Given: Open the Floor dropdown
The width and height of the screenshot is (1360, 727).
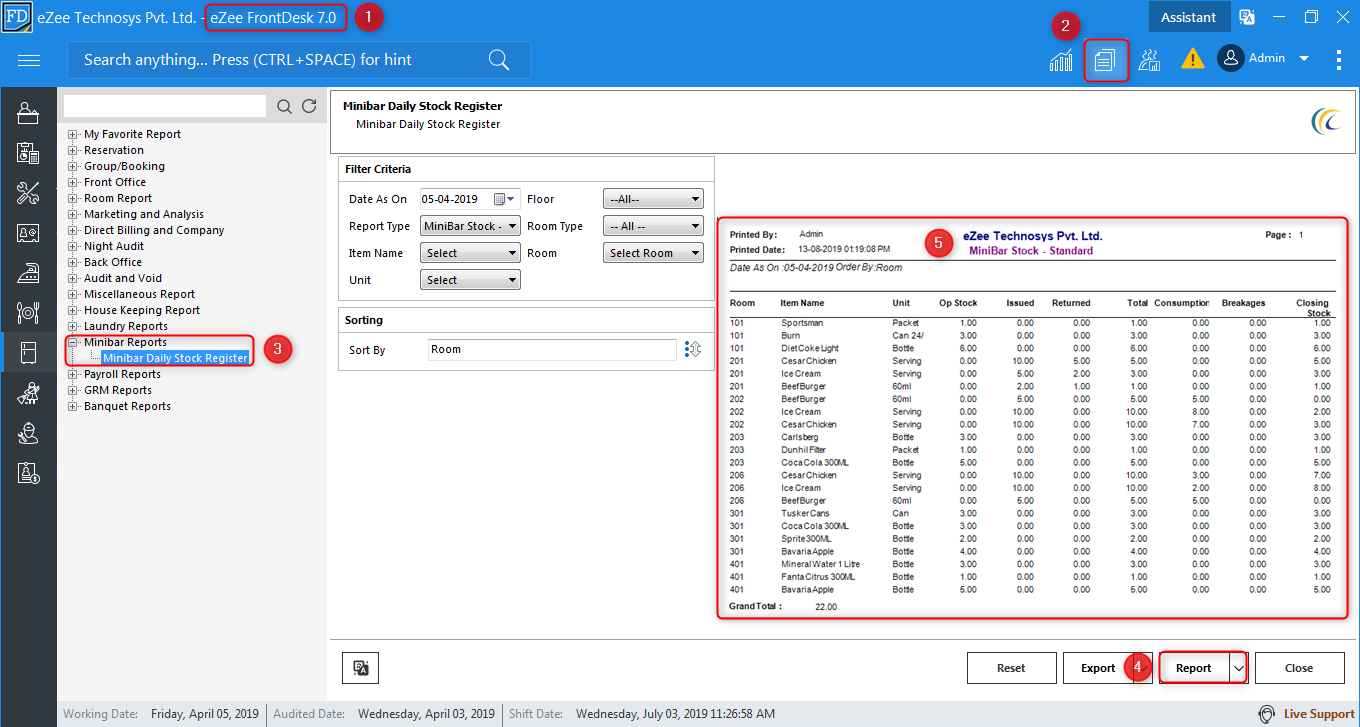Looking at the screenshot, I should [x=653, y=199].
